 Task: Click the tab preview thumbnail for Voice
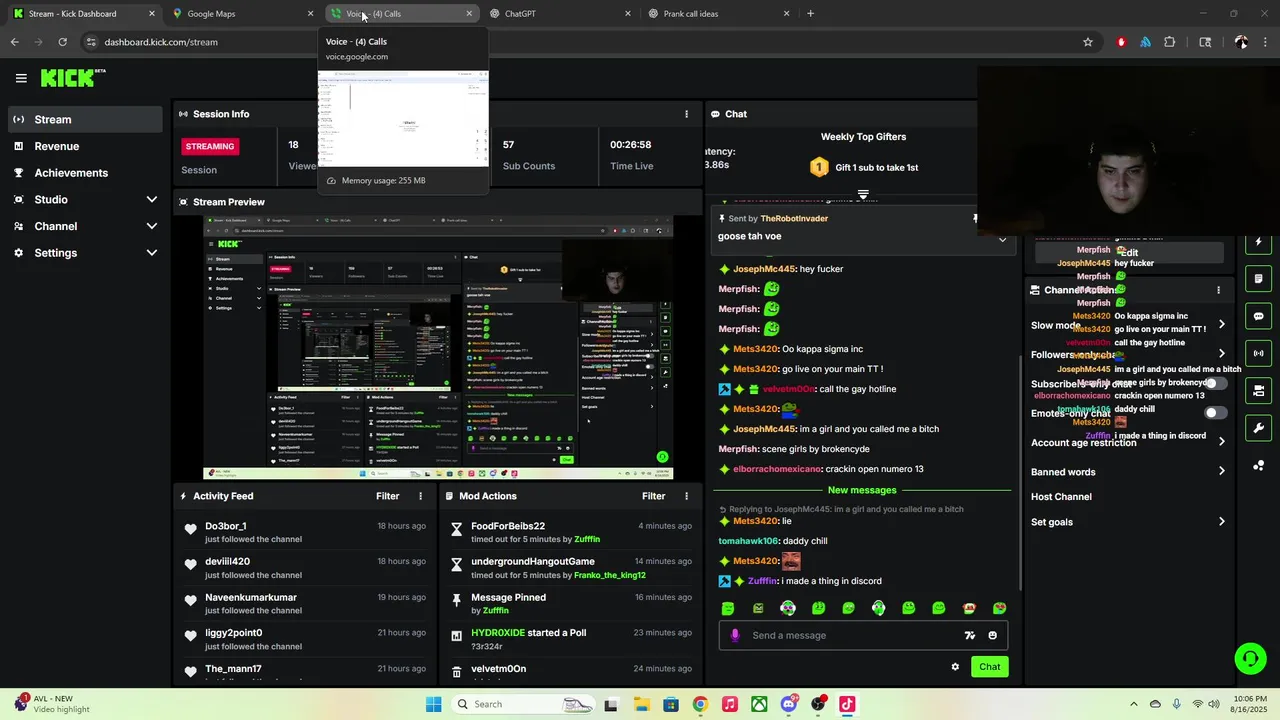[403, 120]
